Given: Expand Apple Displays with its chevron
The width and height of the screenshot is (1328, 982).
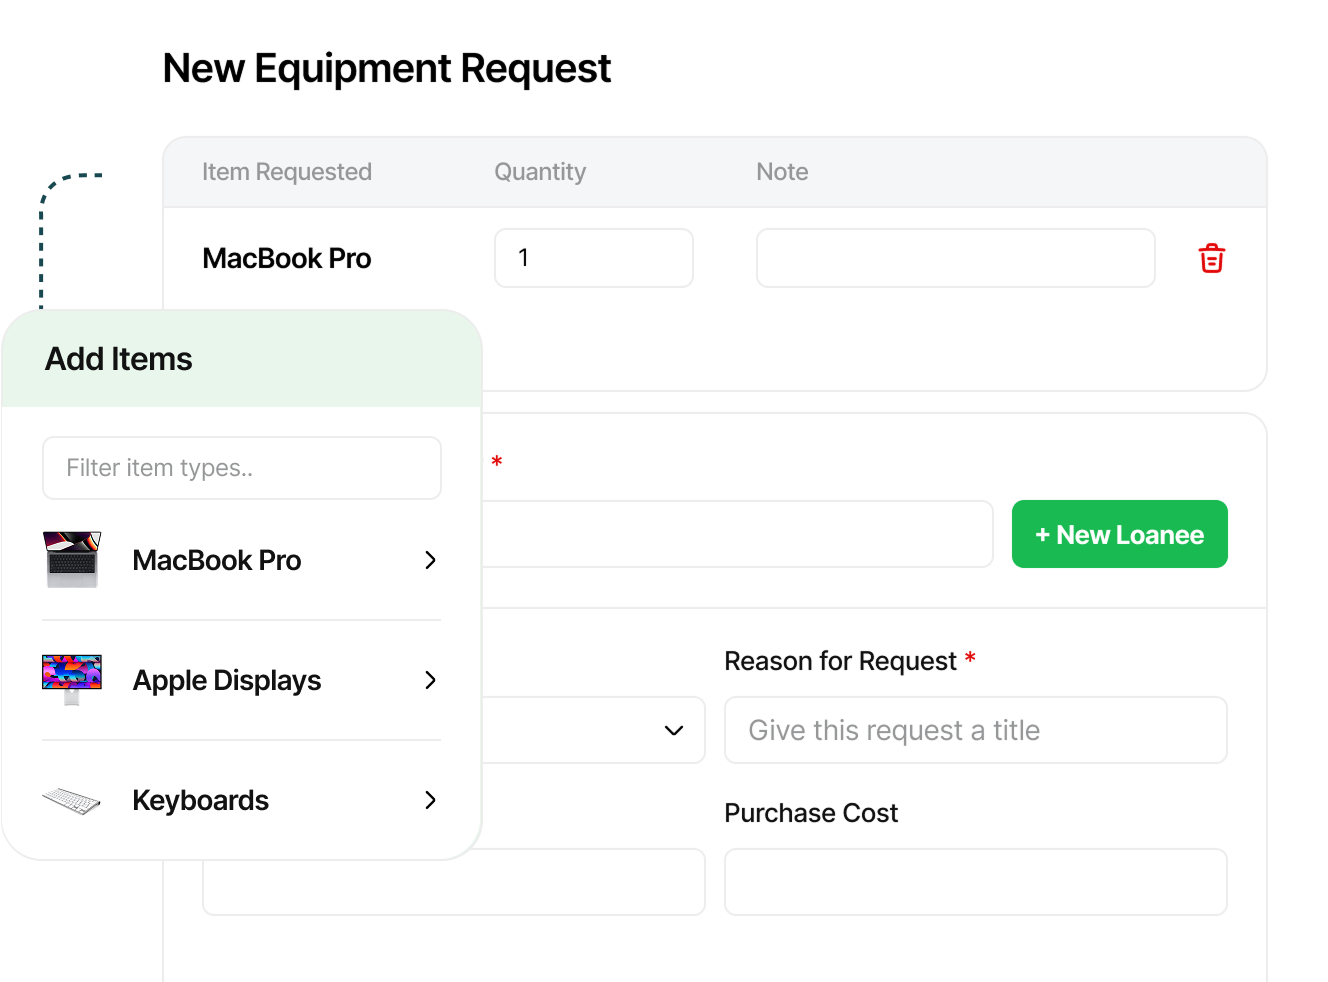Looking at the screenshot, I should [430, 680].
